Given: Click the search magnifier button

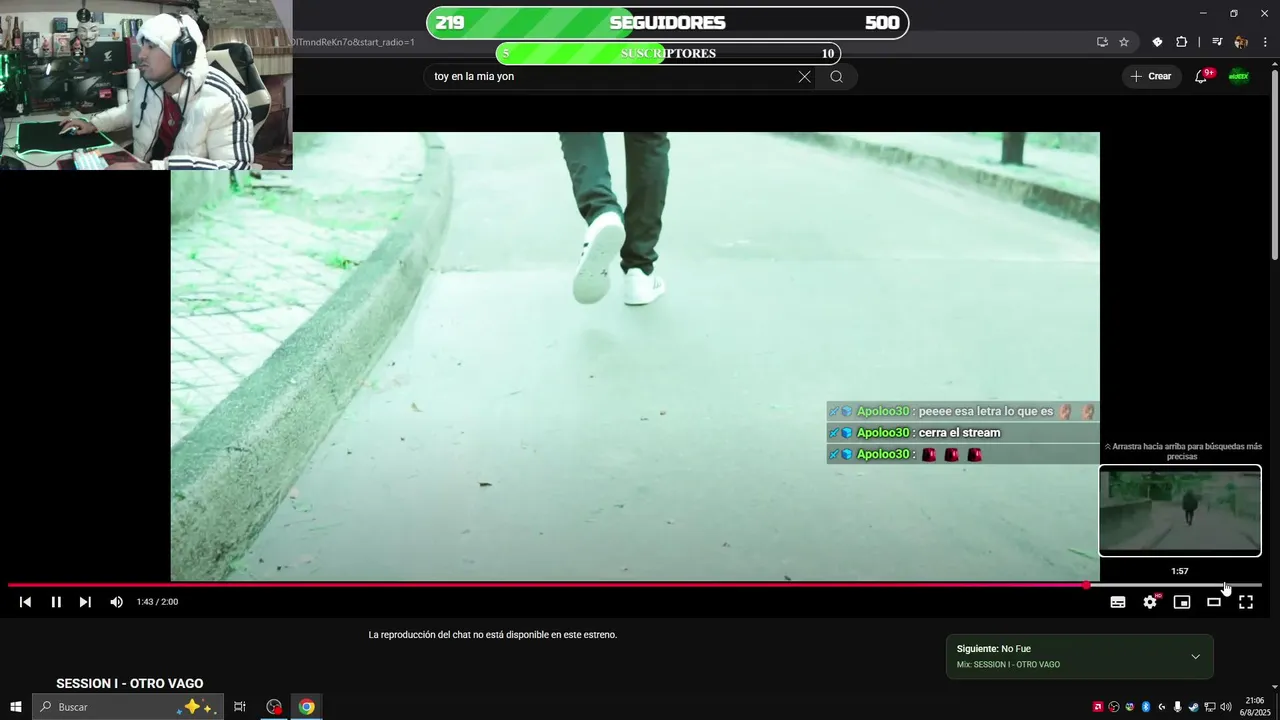Looking at the screenshot, I should [837, 76].
